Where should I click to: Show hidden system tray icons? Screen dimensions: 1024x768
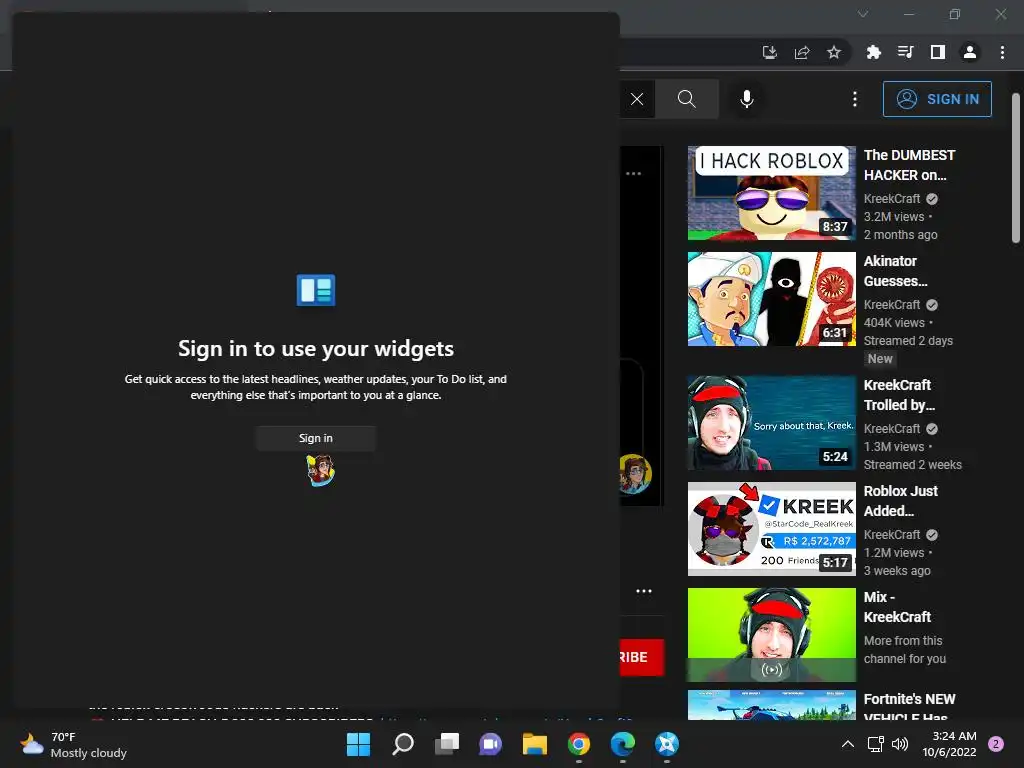click(848, 744)
